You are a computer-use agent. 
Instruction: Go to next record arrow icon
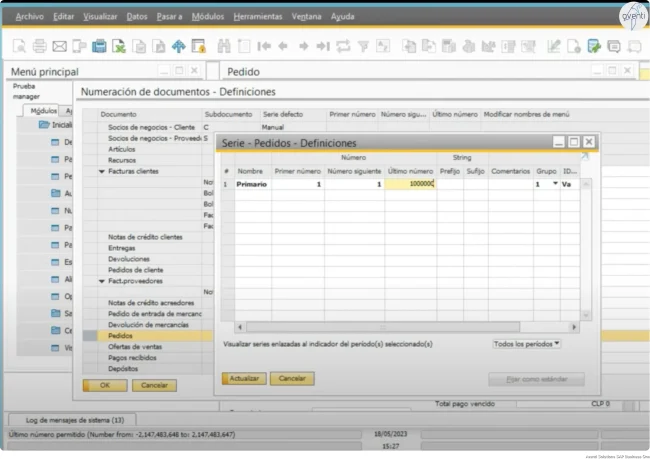coord(303,46)
